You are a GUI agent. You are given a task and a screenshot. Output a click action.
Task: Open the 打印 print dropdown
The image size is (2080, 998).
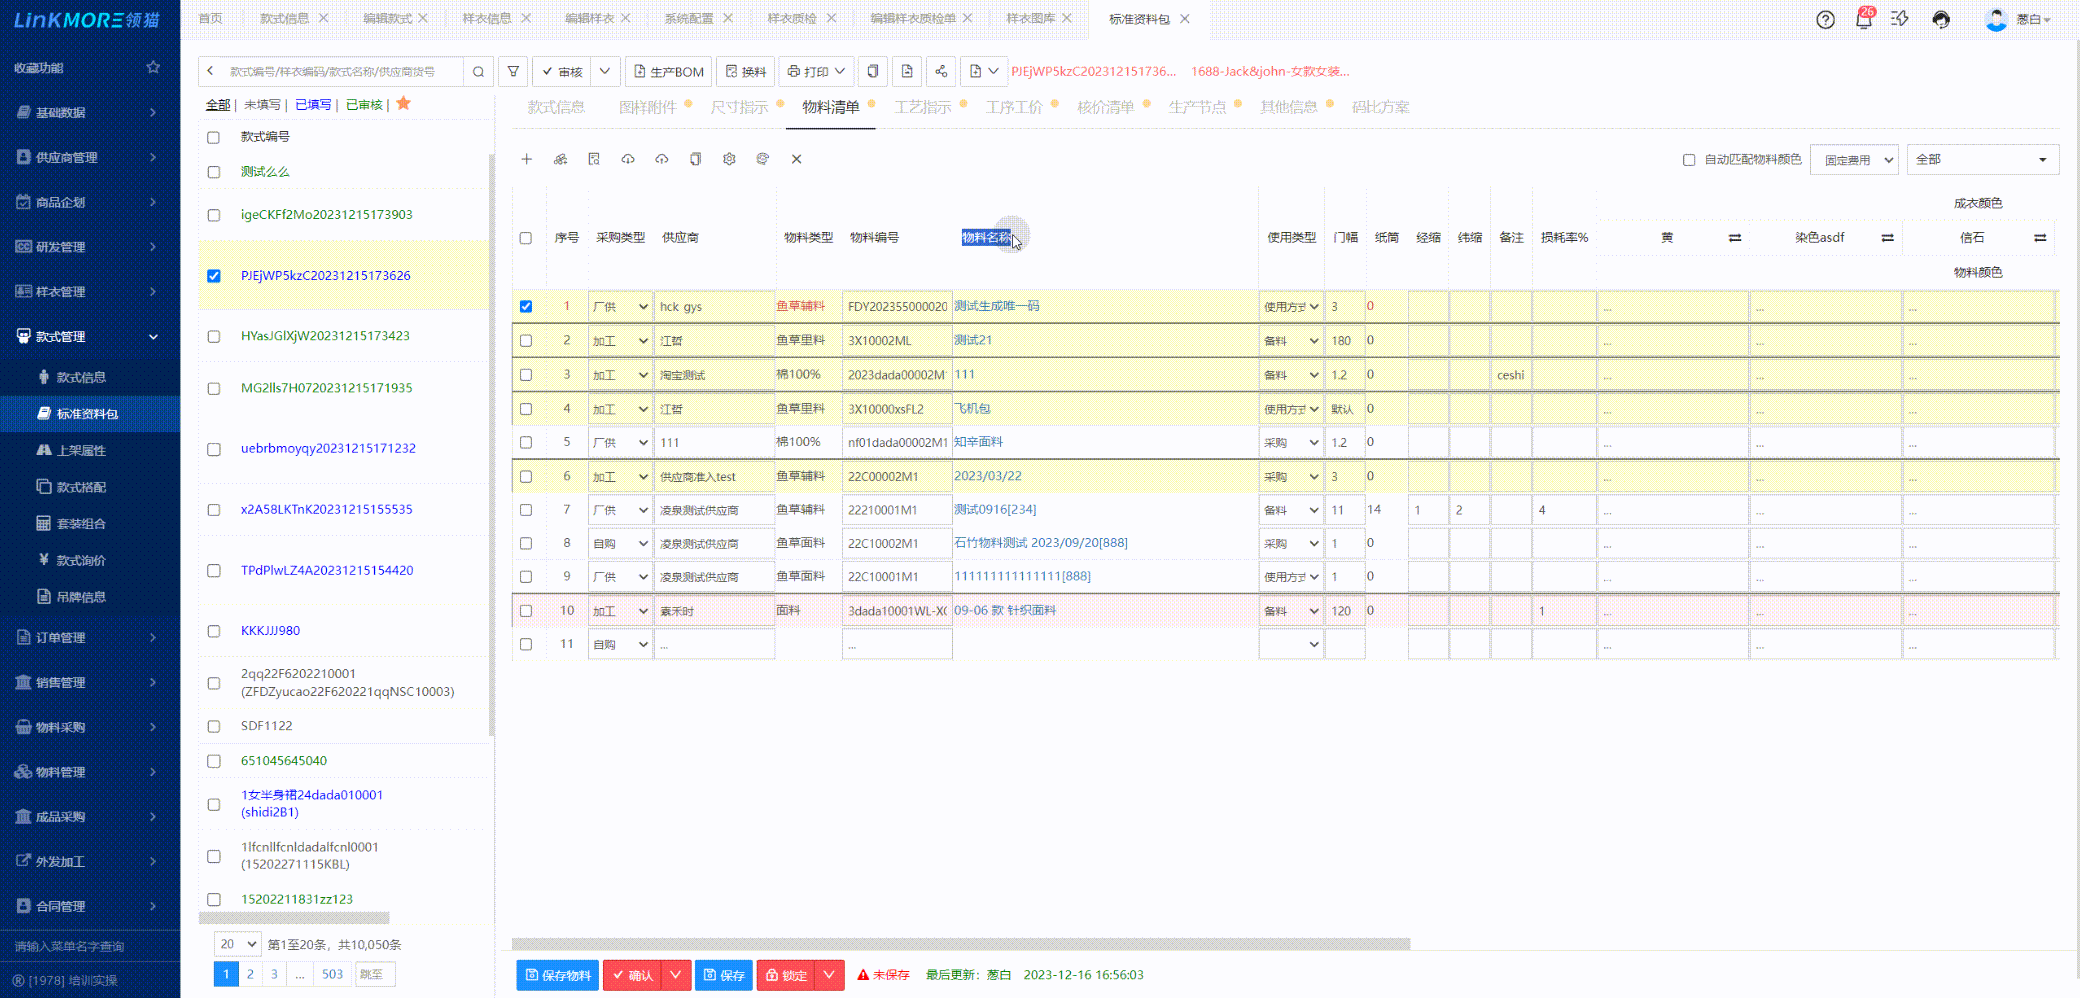816,71
